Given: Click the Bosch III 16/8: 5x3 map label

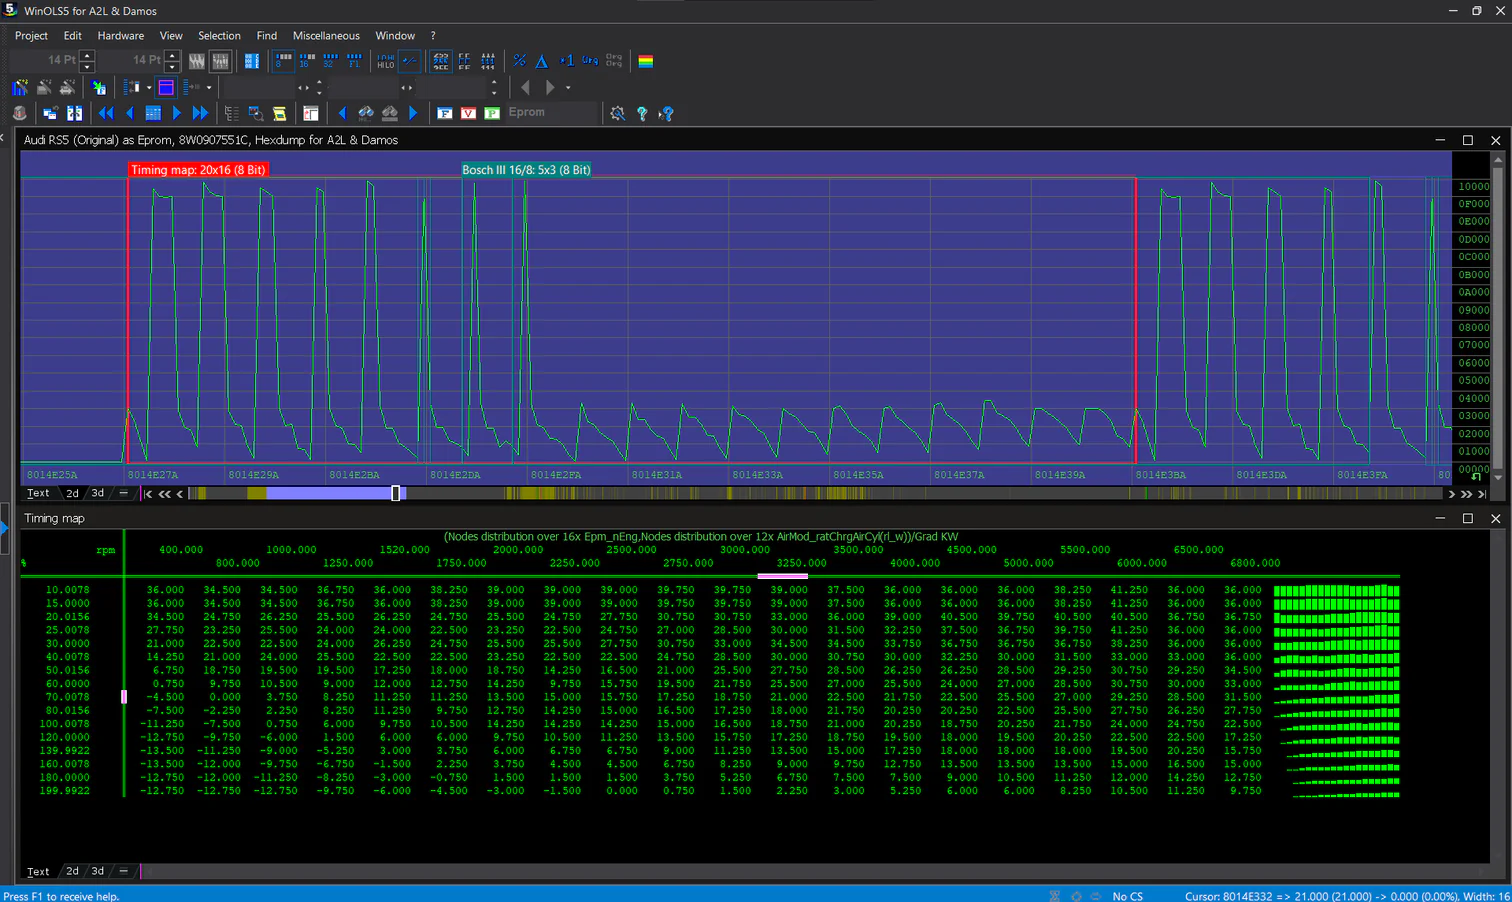Looking at the screenshot, I should click(x=526, y=170).
